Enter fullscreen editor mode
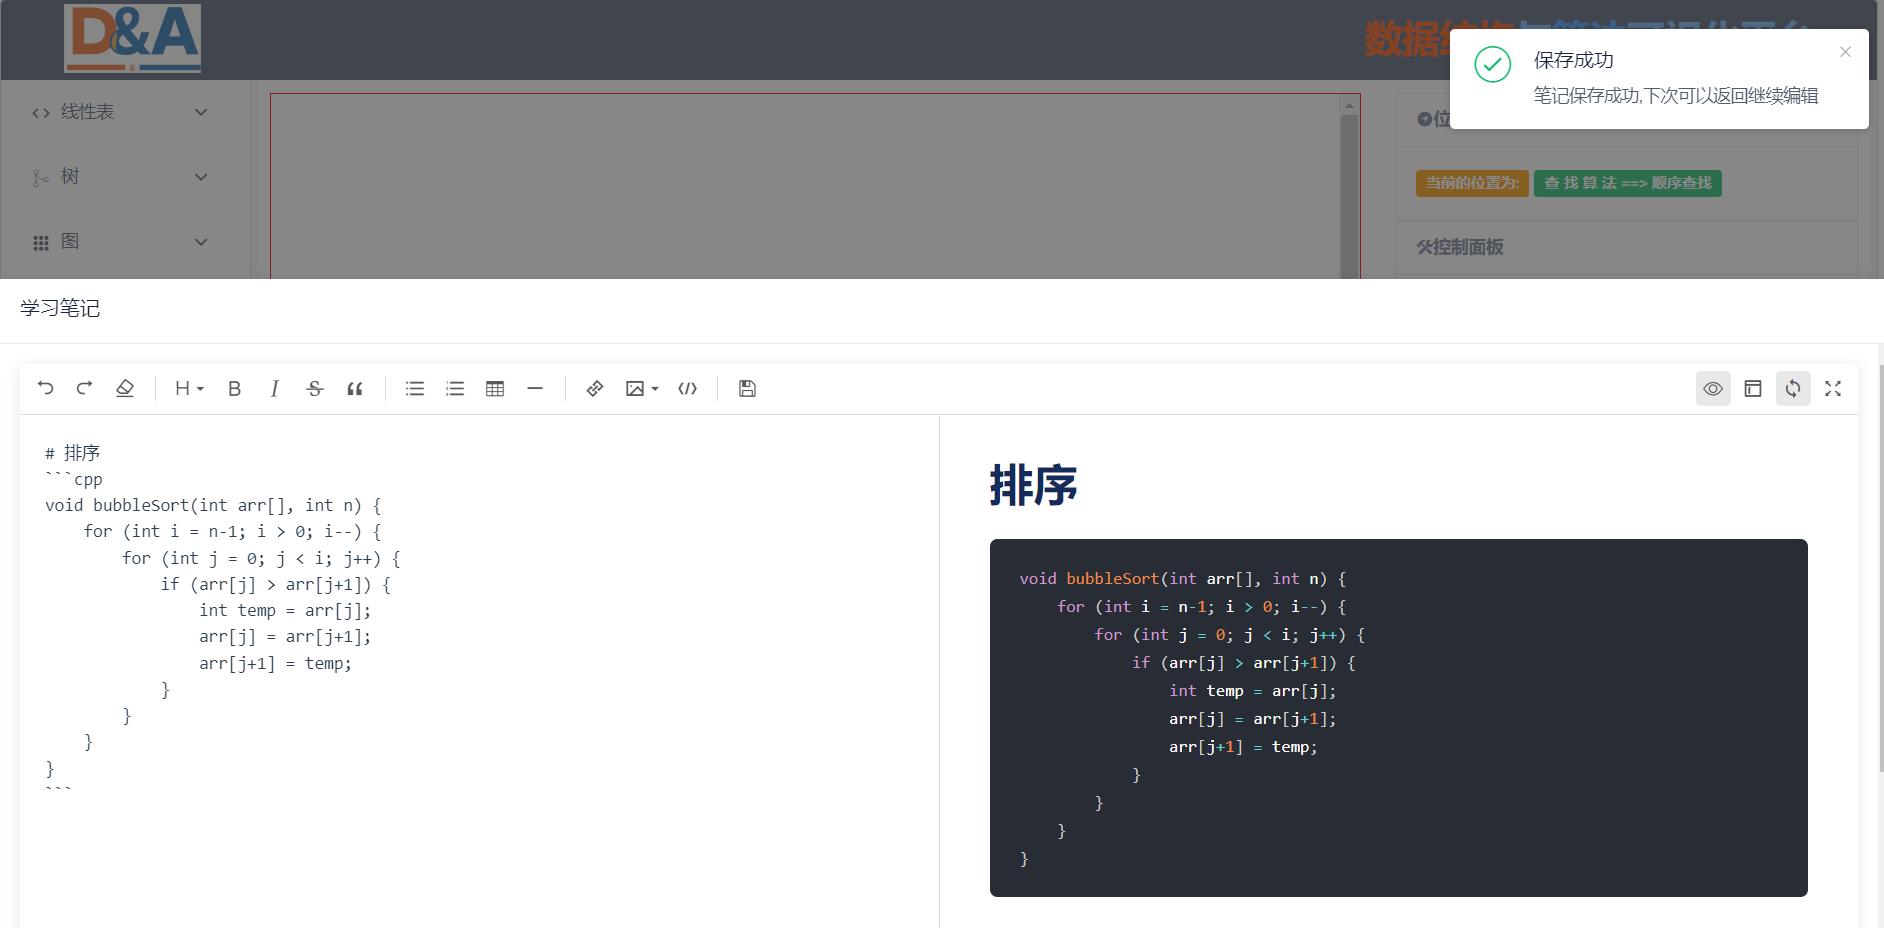This screenshot has height=928, width=1884. pos(1833,388)
